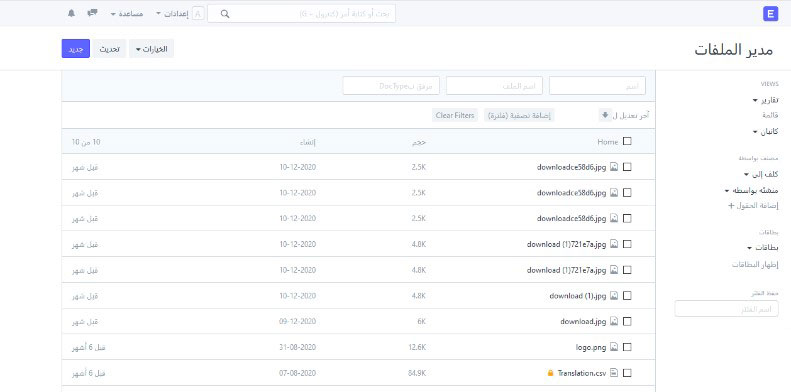Click the اسم الفلتر filter name input

[726, 309]
